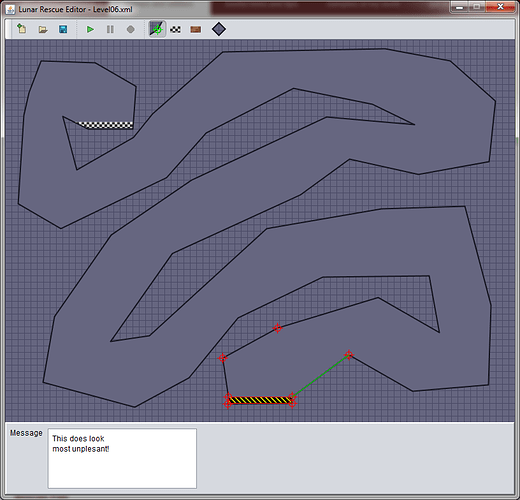Viewport: 520px width, 500px height.
Task: Select the diamond-shaped object tool
Action: [x=219, y=29]
